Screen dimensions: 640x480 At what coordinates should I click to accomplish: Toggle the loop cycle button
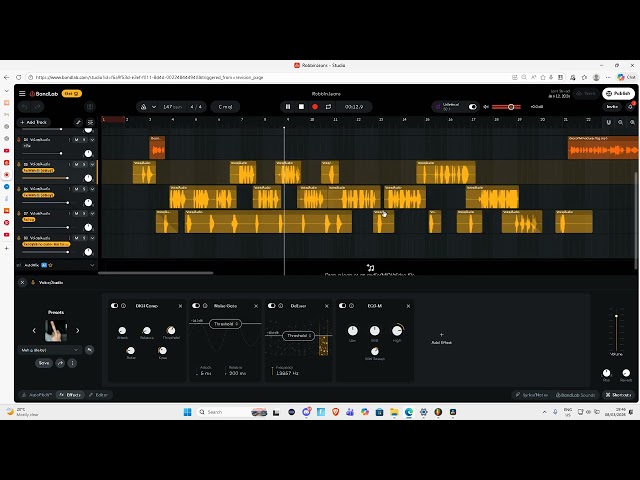328,107
